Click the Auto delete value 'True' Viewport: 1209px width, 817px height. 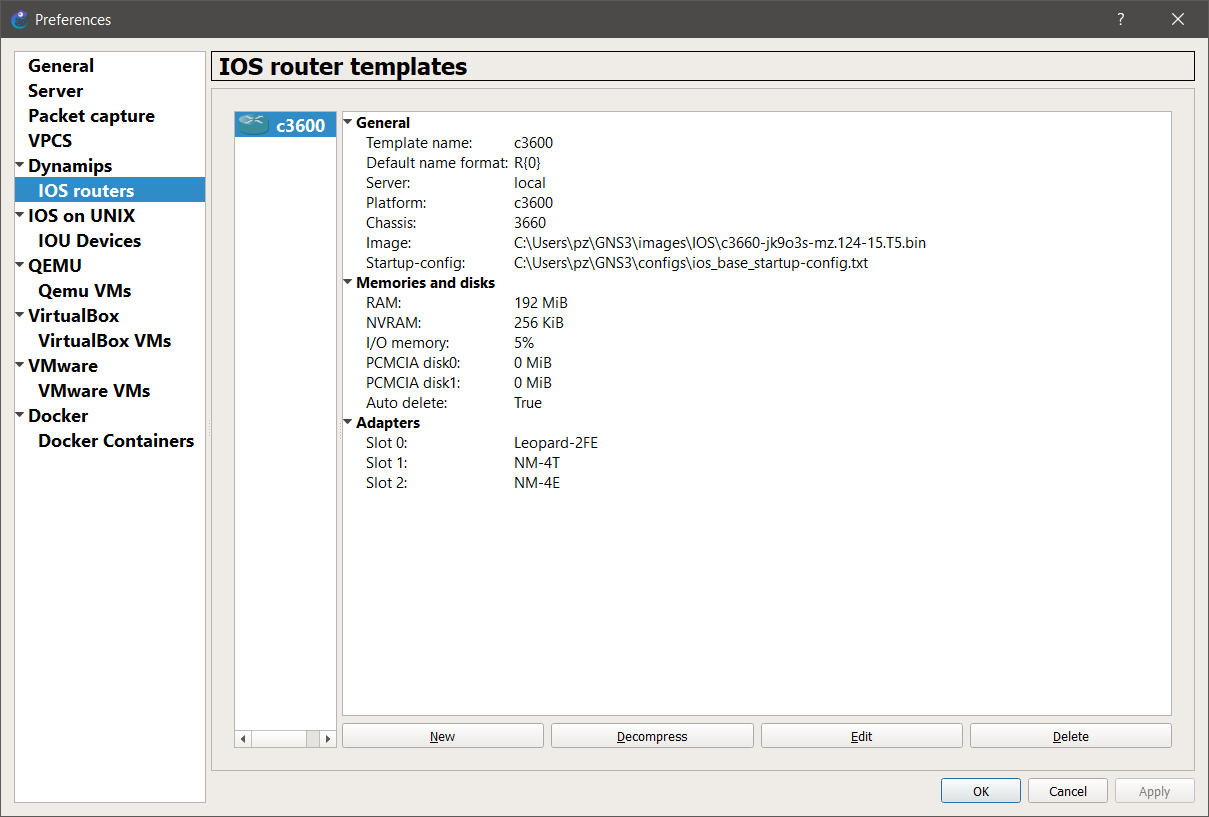(528, 403)
